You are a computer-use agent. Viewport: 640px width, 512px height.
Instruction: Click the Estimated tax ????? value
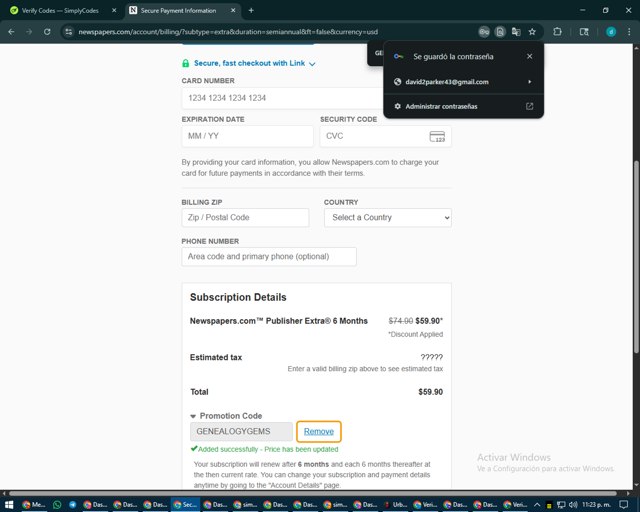pos(431,358)
